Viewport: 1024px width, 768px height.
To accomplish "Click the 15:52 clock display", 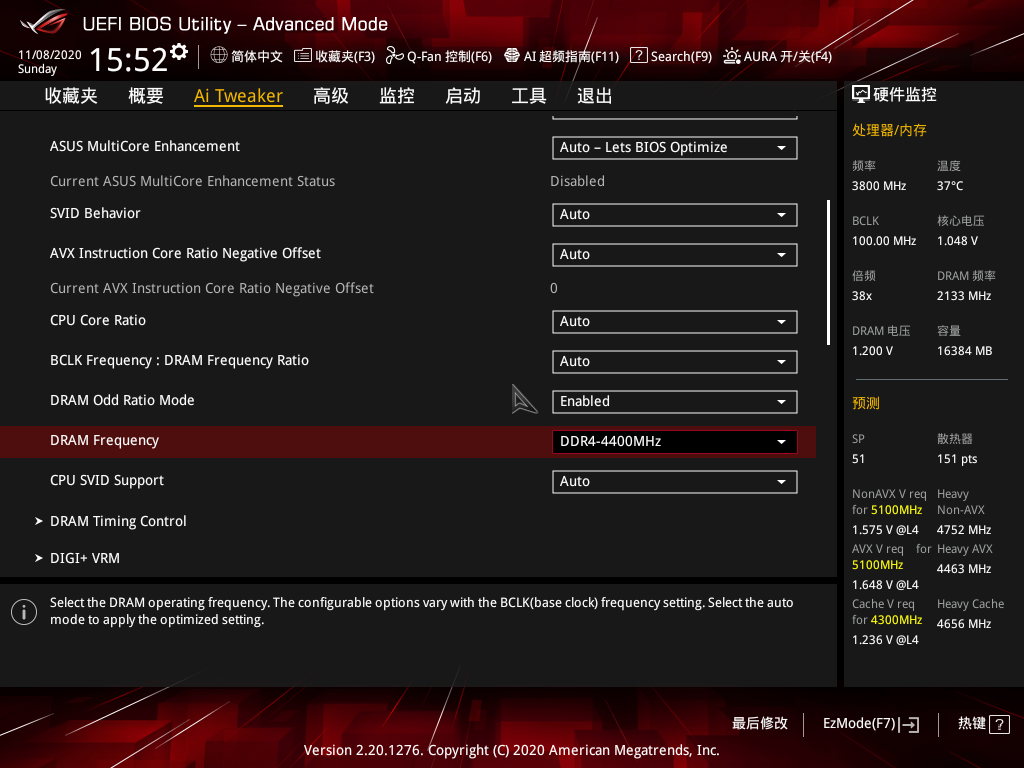I will [129, 59].
